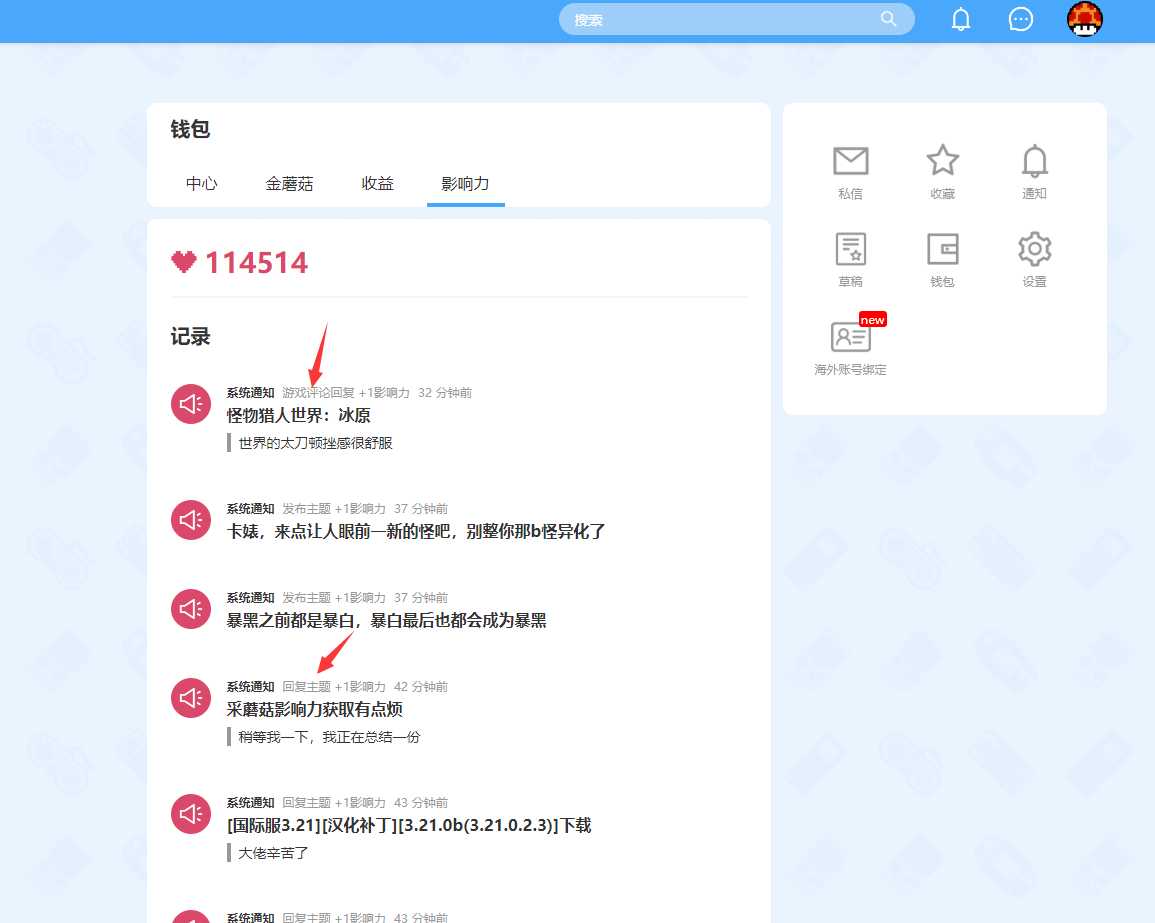Screen dimensions: 1155x923
Task: Click the search magnifier icon
Action: tap(888, 19)
